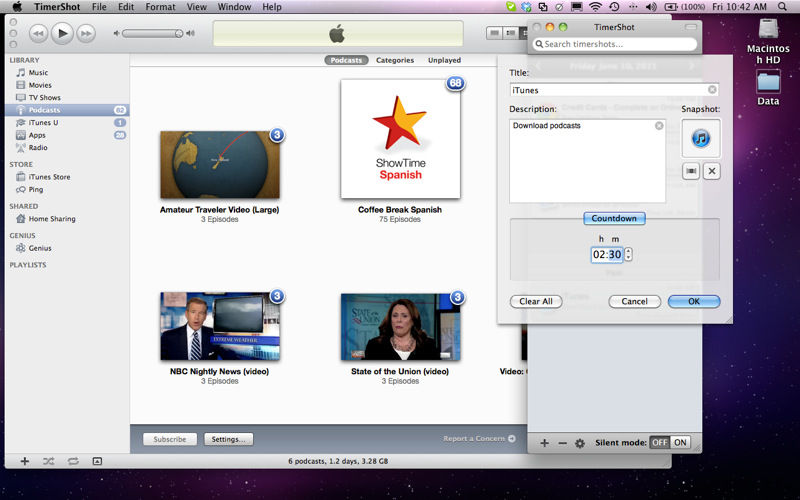Screen dimensions: 800x500
Task: Open the iTunes Store
Action: pyautogui.click(x=49, y=177)
